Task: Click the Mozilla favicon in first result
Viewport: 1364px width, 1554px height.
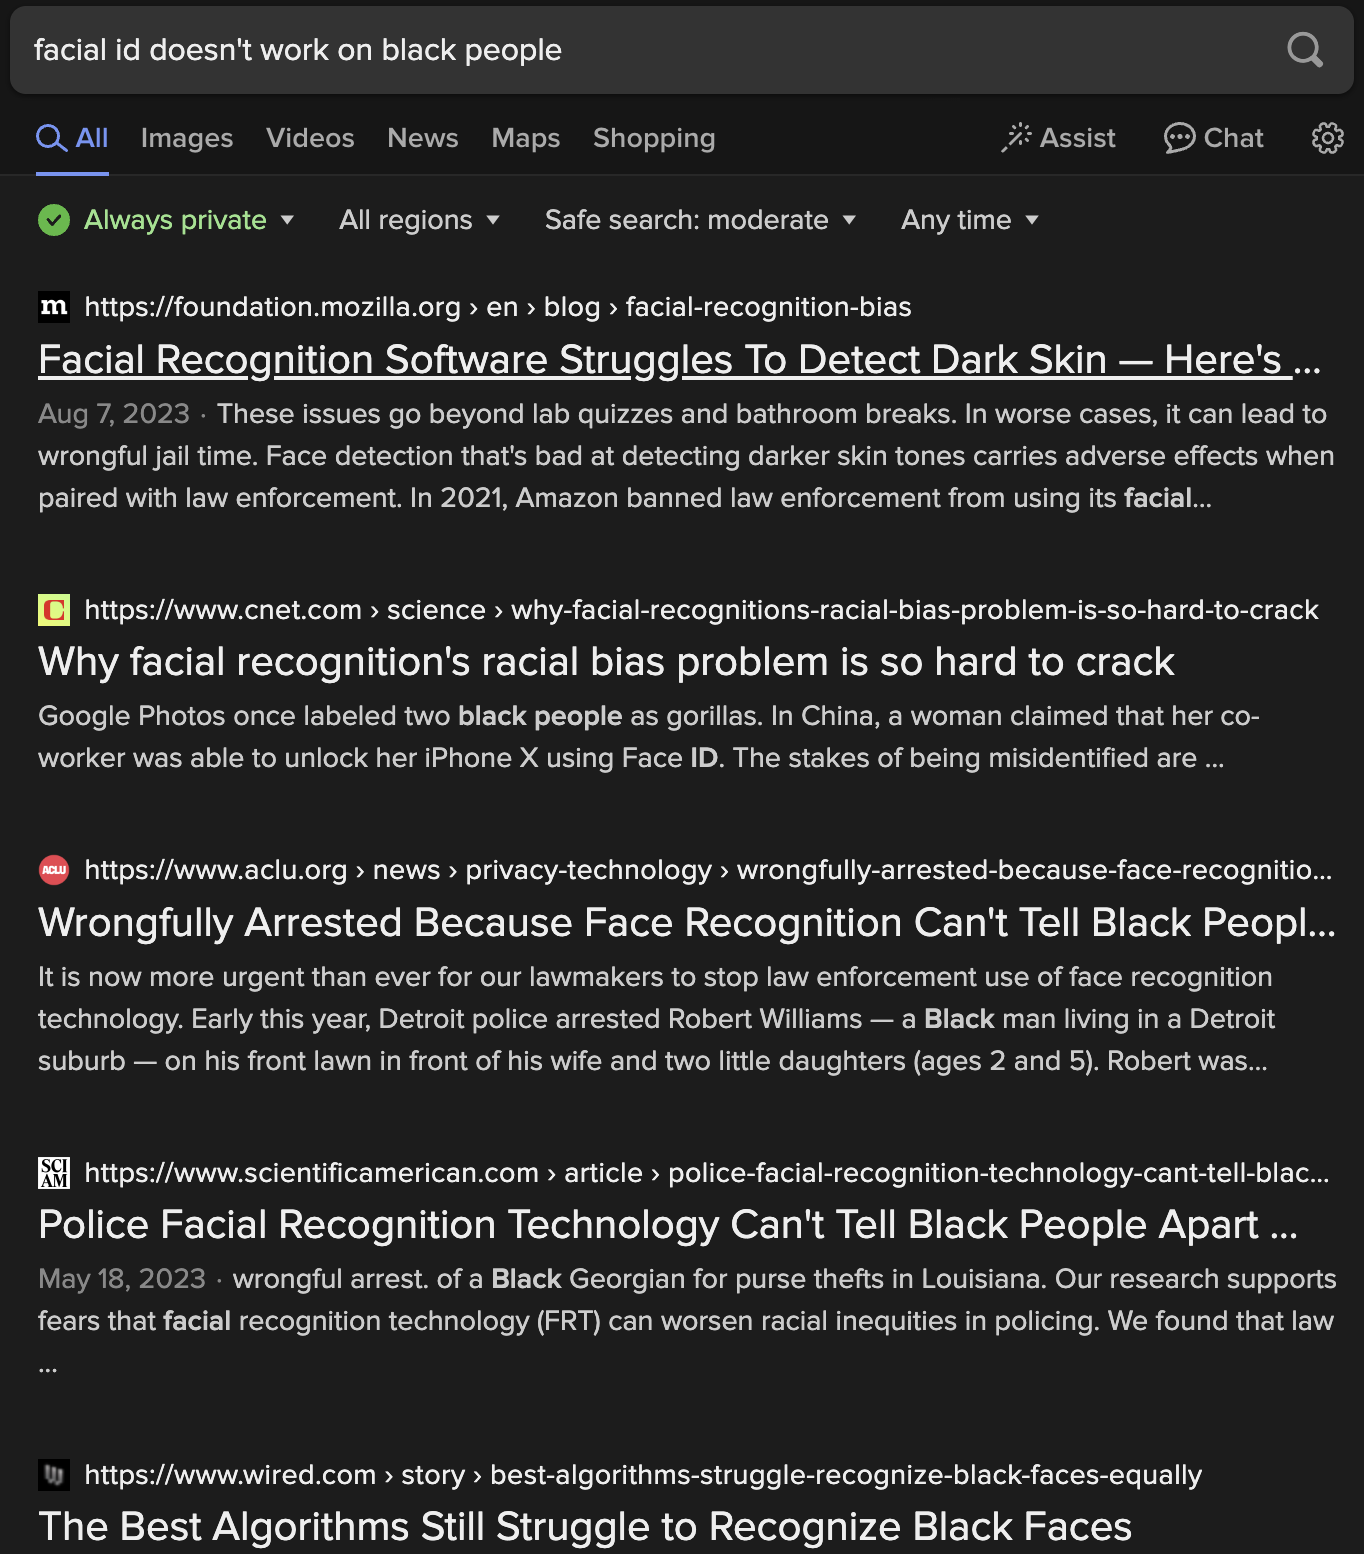Action: tap(54, 307)
